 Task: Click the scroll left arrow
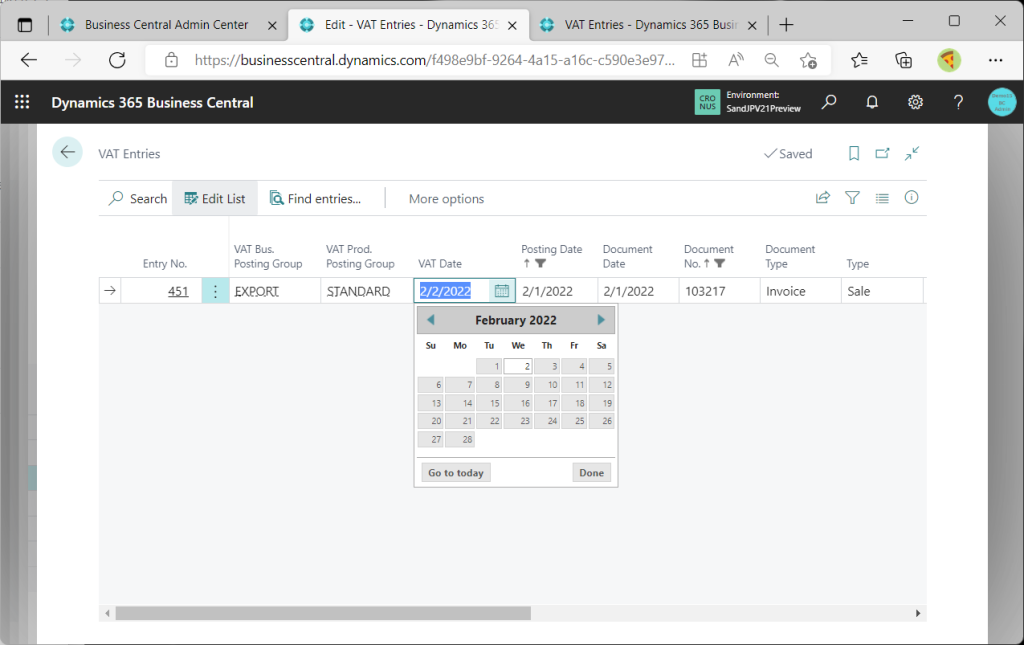107,613
